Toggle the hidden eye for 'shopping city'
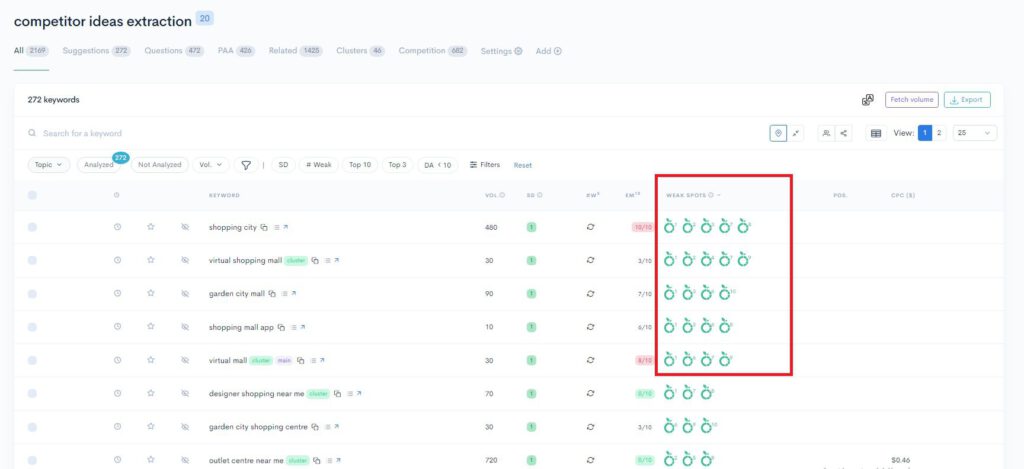 click(x=185, y=227)
